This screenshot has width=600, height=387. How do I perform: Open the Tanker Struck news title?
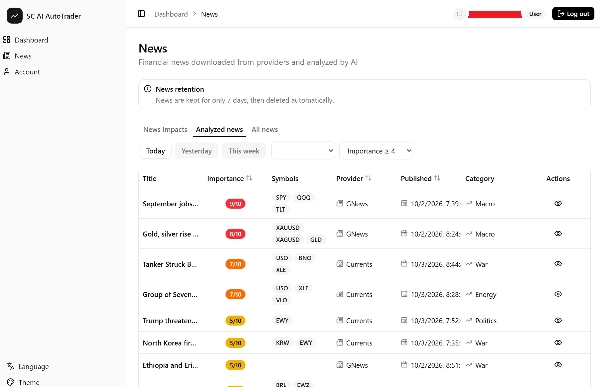[x=170, y=264]
